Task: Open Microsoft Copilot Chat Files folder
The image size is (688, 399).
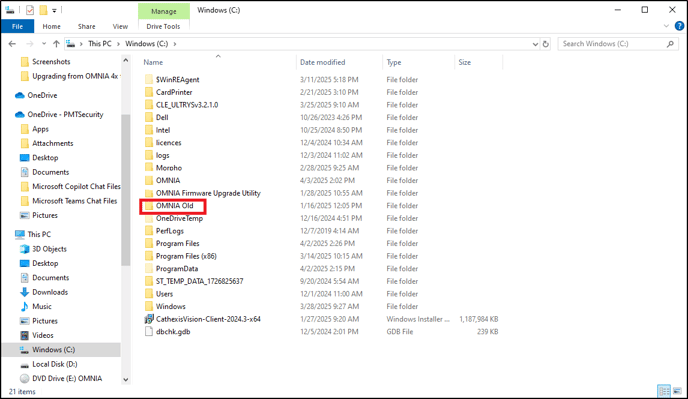Action: click(76, 187)
